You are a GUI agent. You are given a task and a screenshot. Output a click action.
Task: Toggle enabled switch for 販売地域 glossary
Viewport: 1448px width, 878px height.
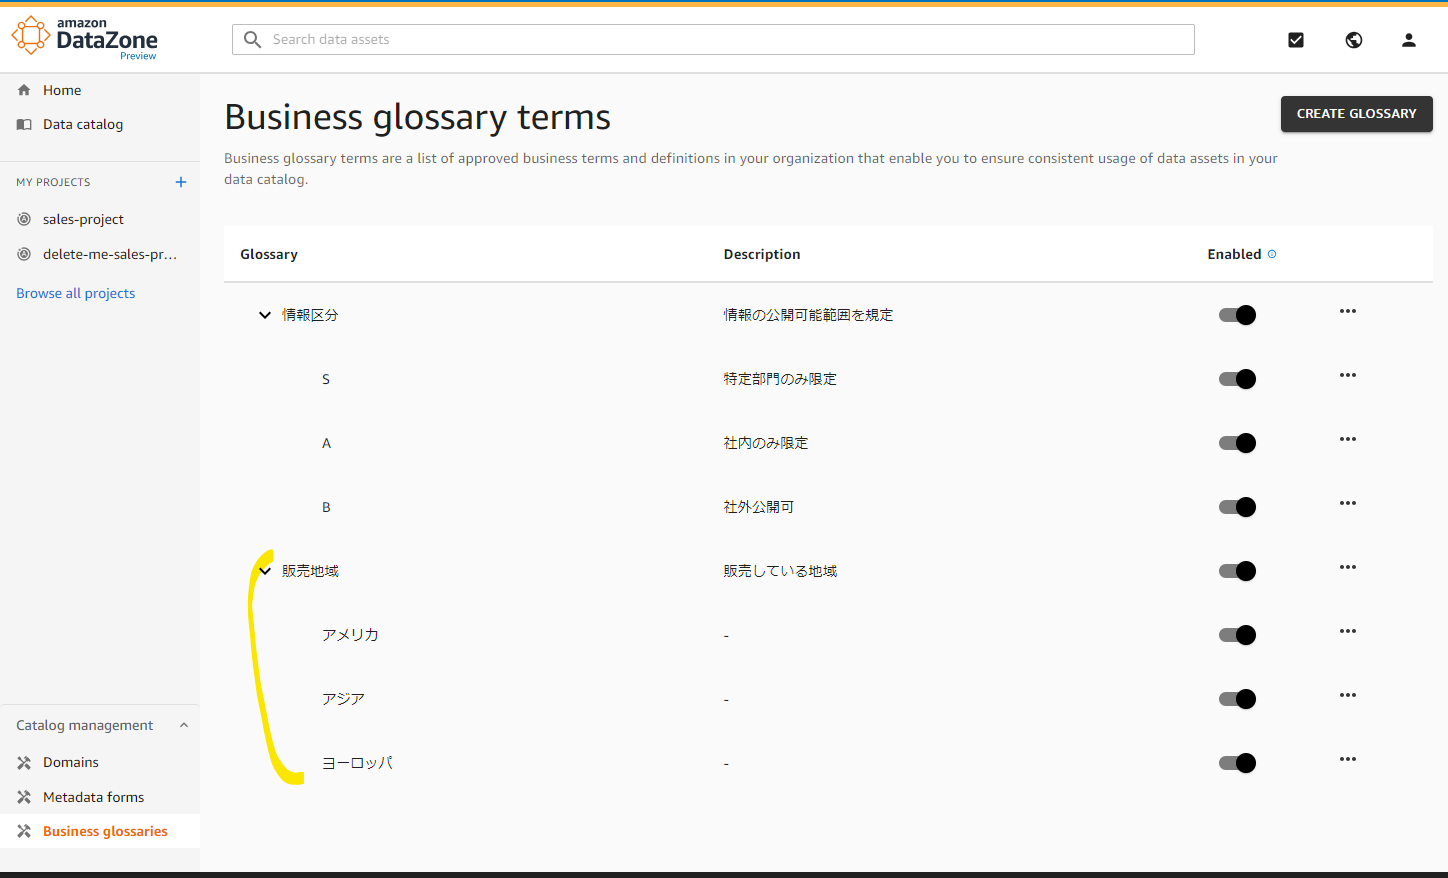click(1237, 571)
